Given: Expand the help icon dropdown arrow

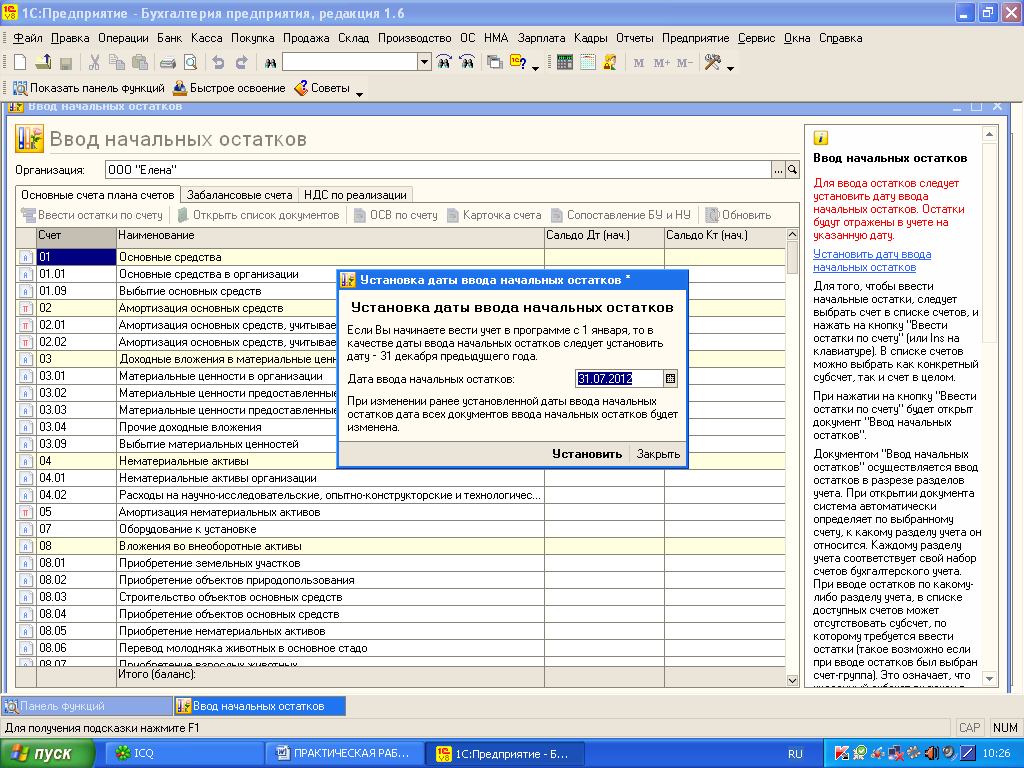Looking at the screenshot, I should click(536, 67).
